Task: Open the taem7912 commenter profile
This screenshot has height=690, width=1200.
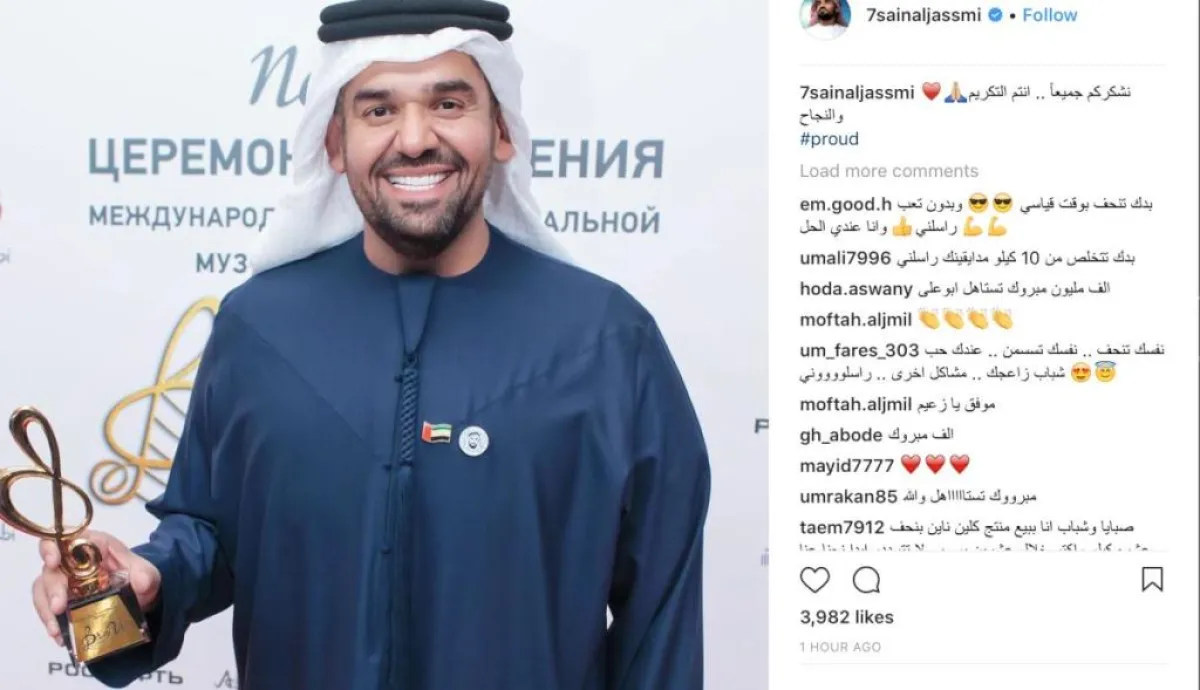Action: (842, 527)
